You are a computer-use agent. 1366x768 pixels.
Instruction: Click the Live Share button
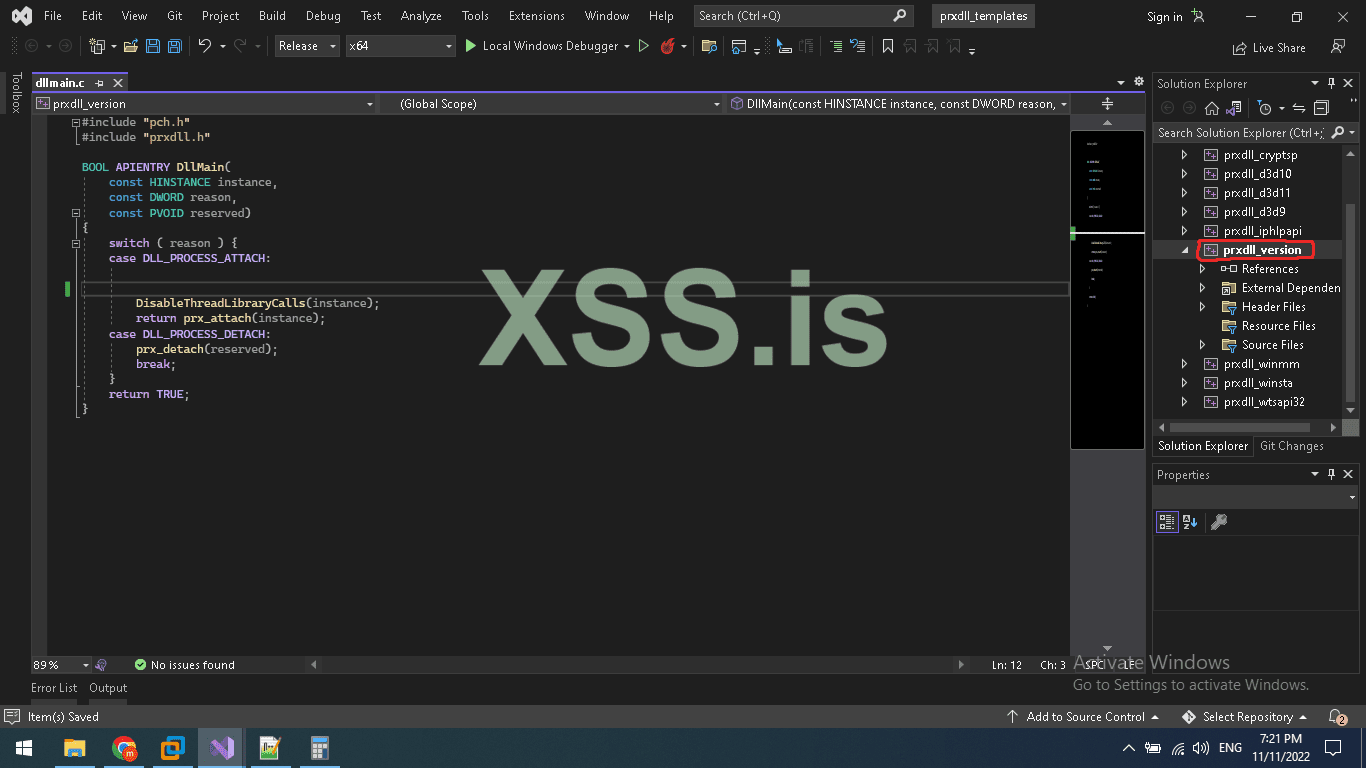tap(1270, 47)
